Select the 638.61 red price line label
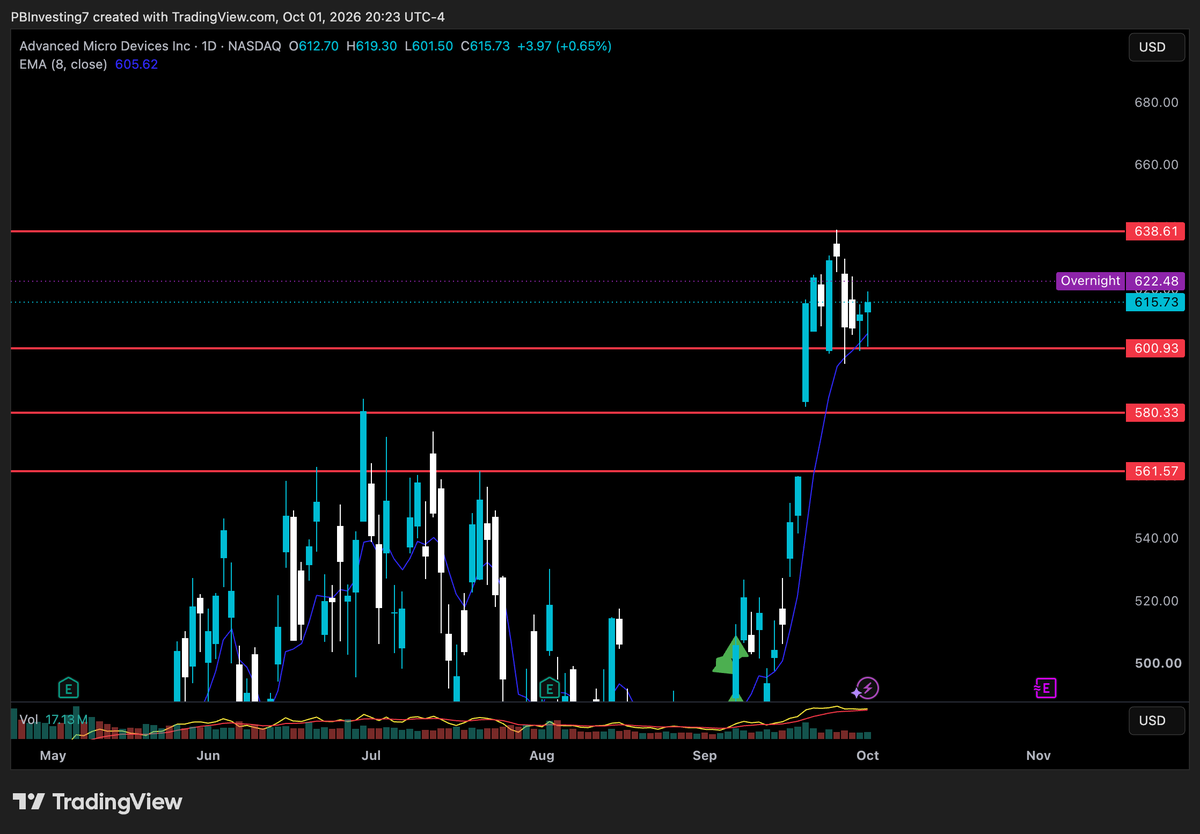This screenshot has height=834, width=1200. [1155, 231]
